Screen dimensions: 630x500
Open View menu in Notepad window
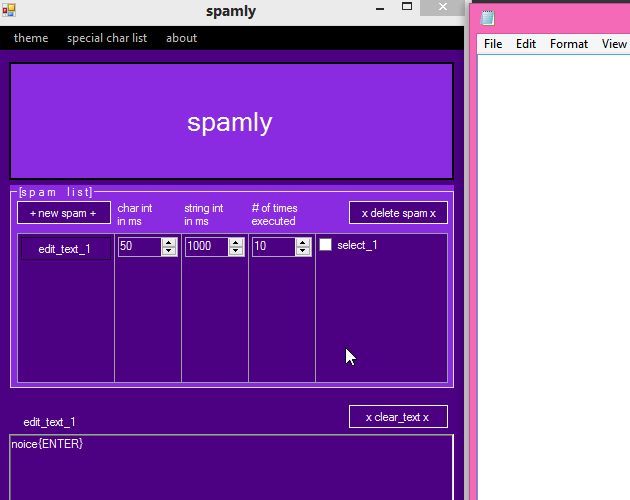(x=614, y=44)
